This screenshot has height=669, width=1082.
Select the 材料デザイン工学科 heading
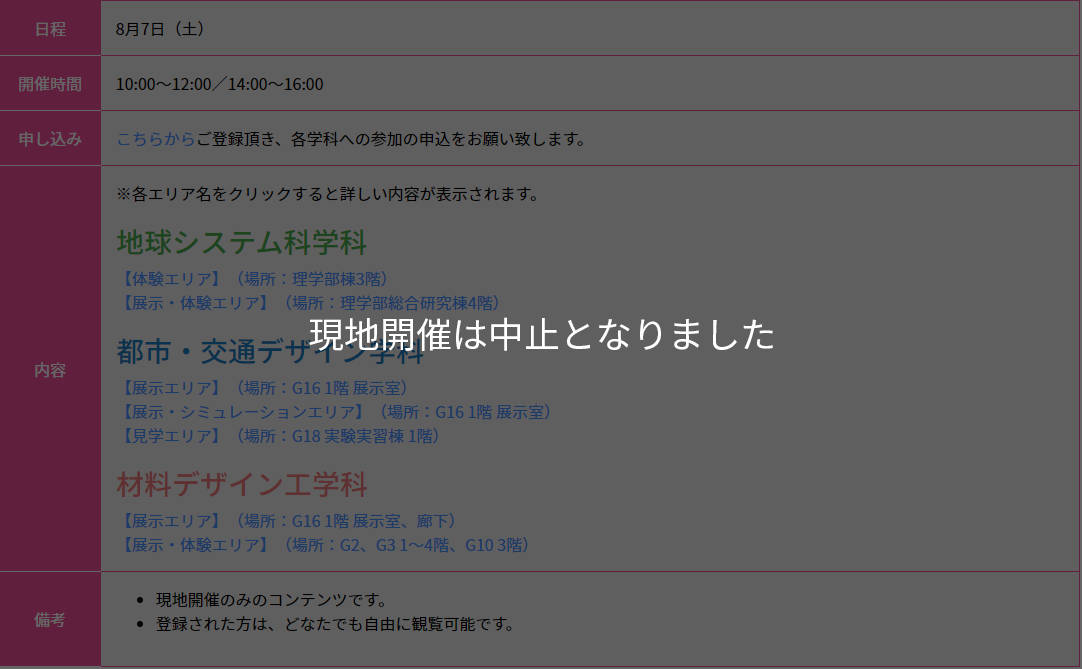[x=242, y=485]
